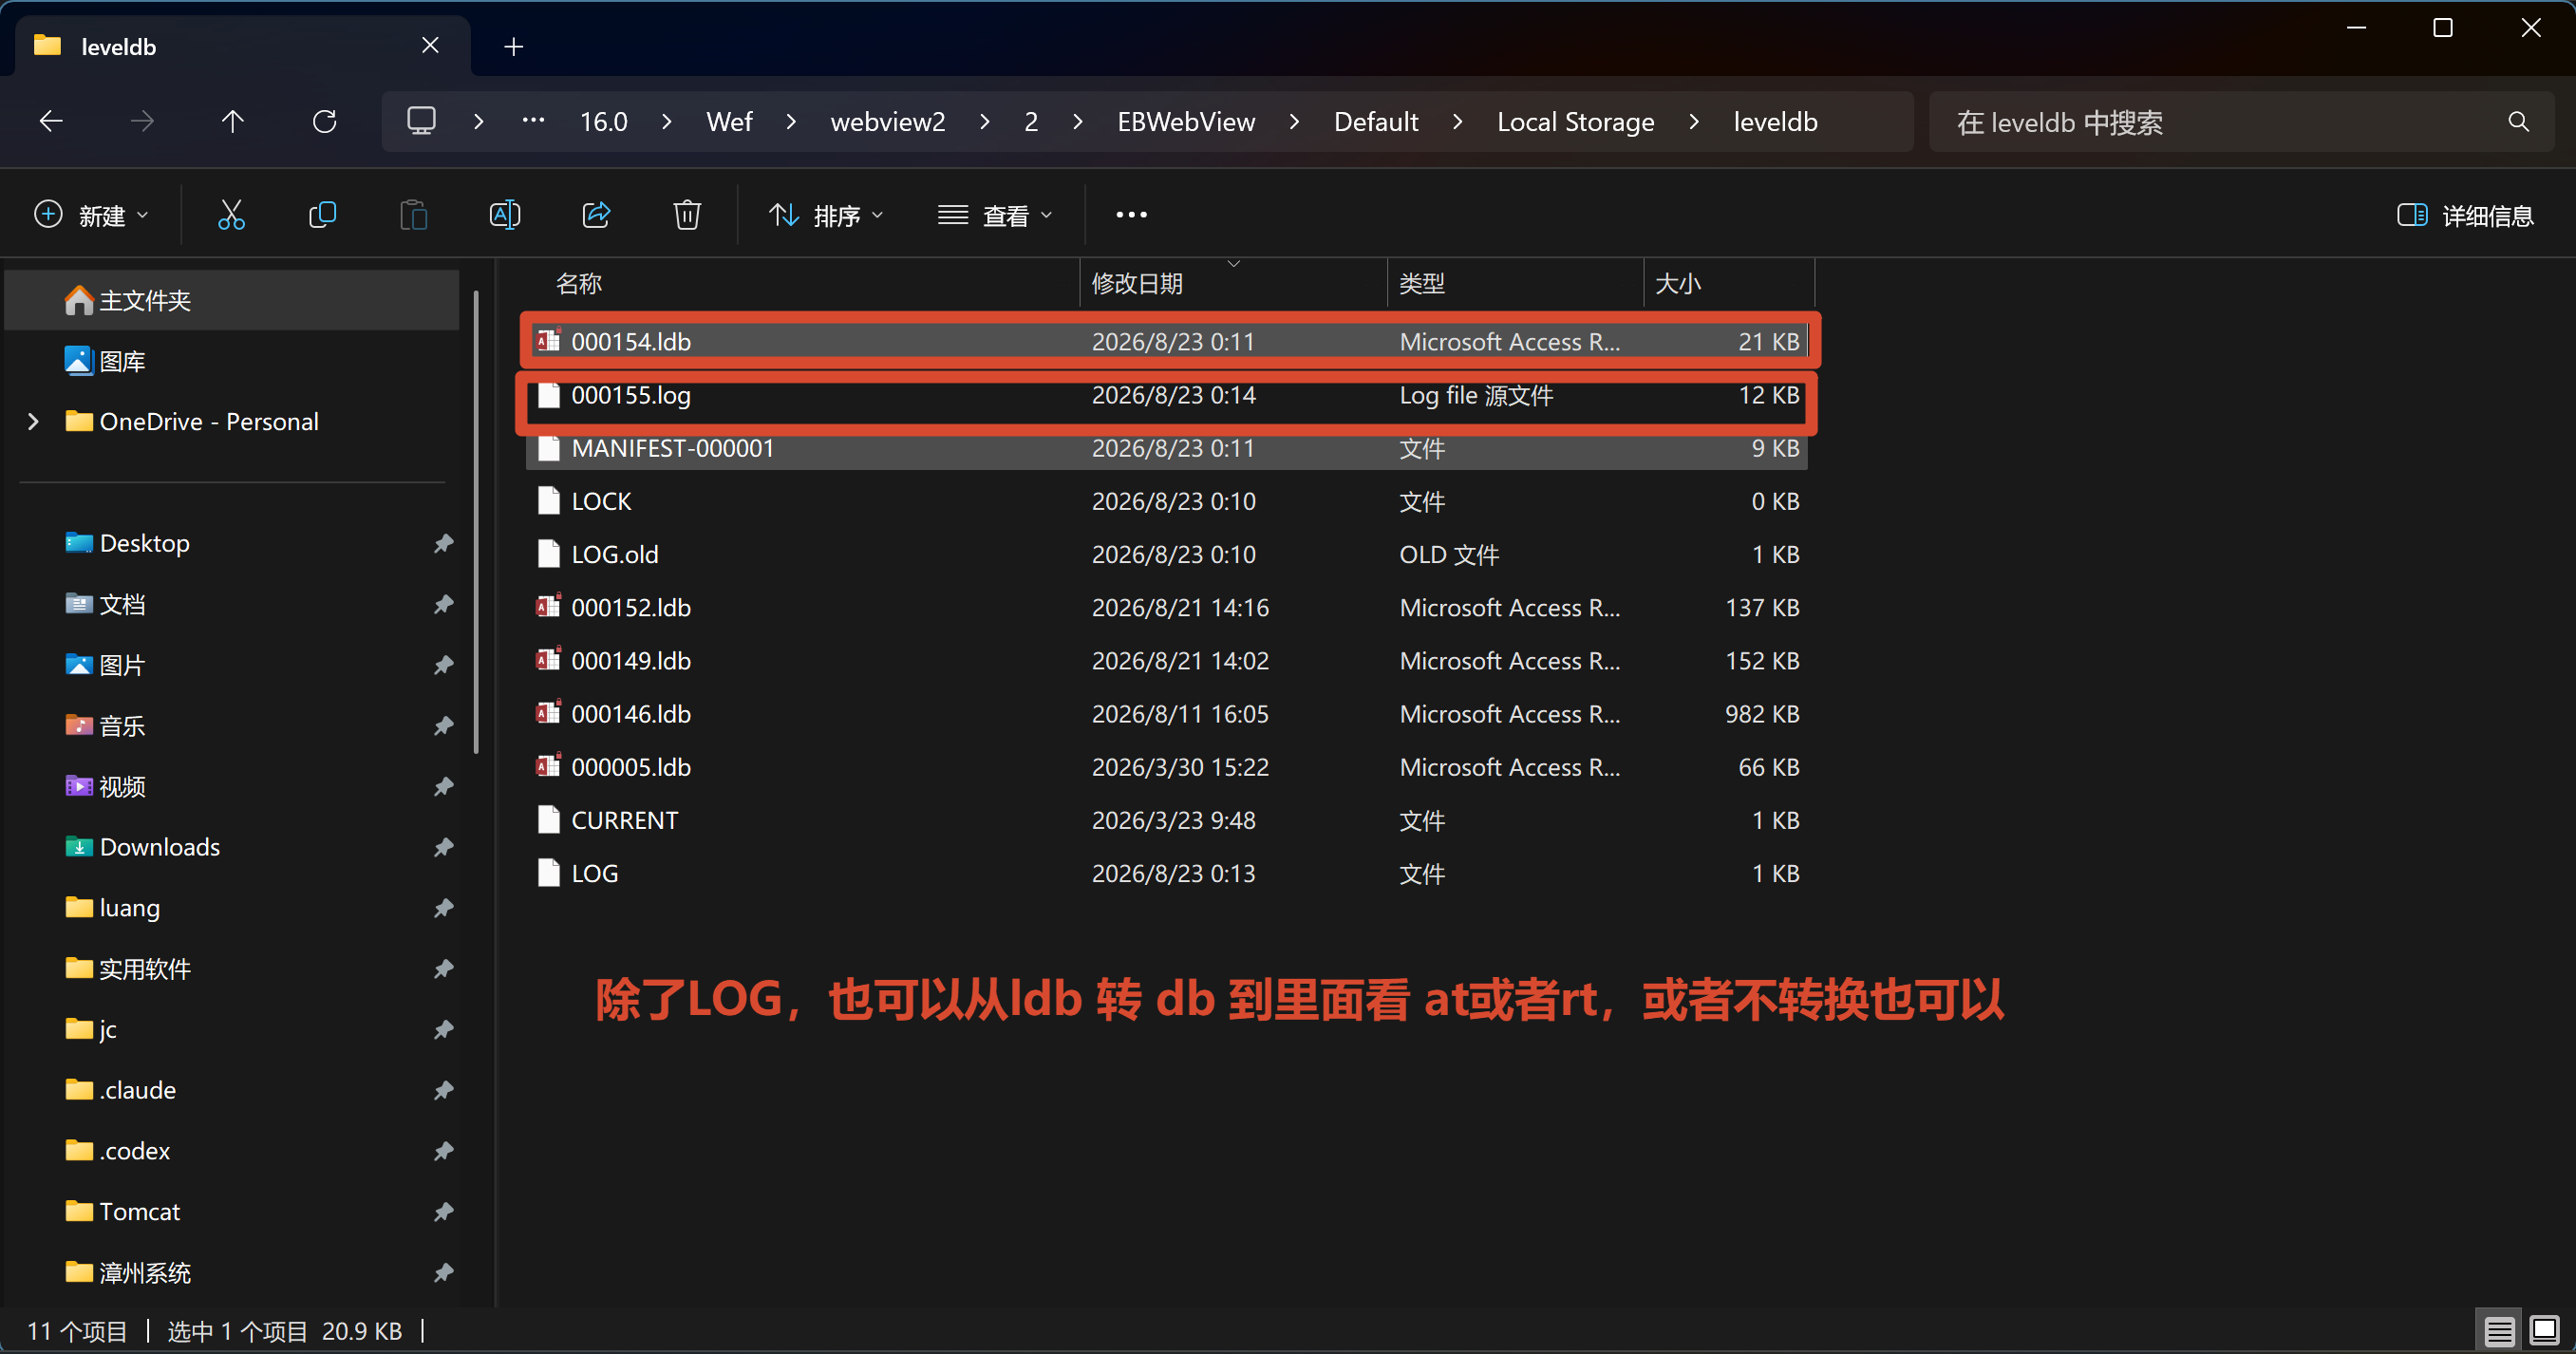Open chevron after EBWebView in address bar
The image size is (2576, 1354).
pos(1294,122)
